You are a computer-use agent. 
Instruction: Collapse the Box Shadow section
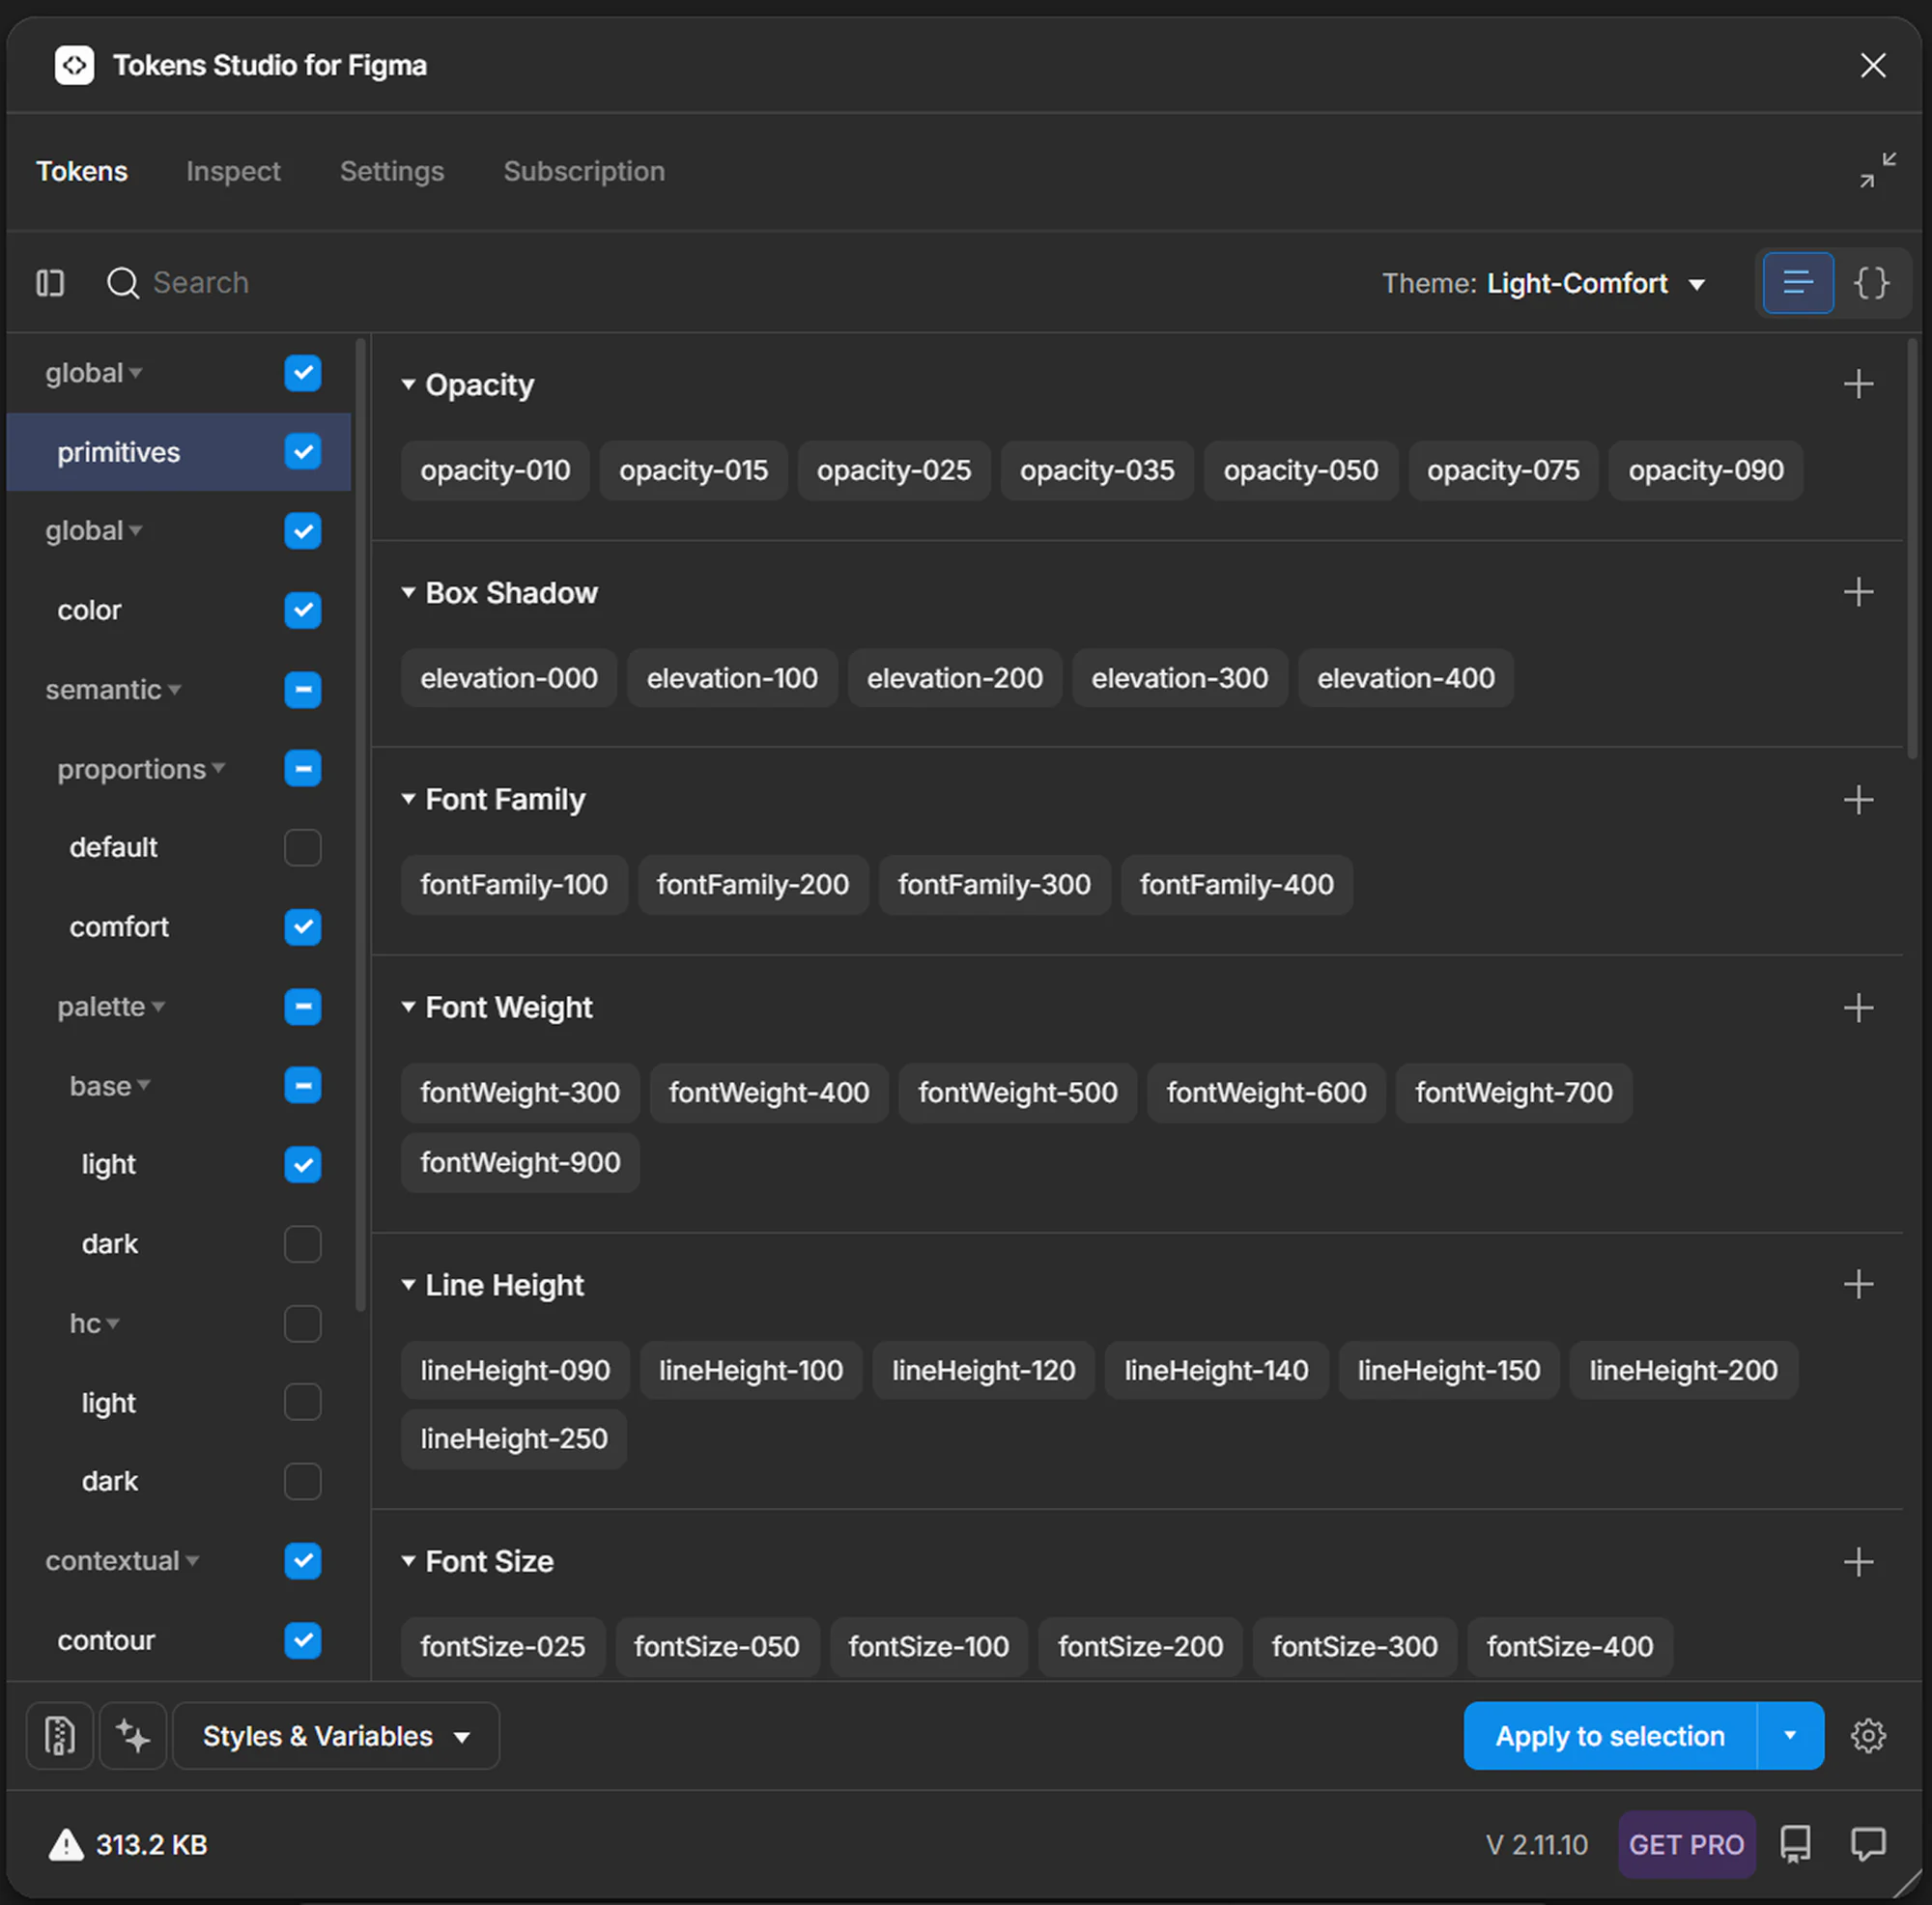(x=408, y=592)
